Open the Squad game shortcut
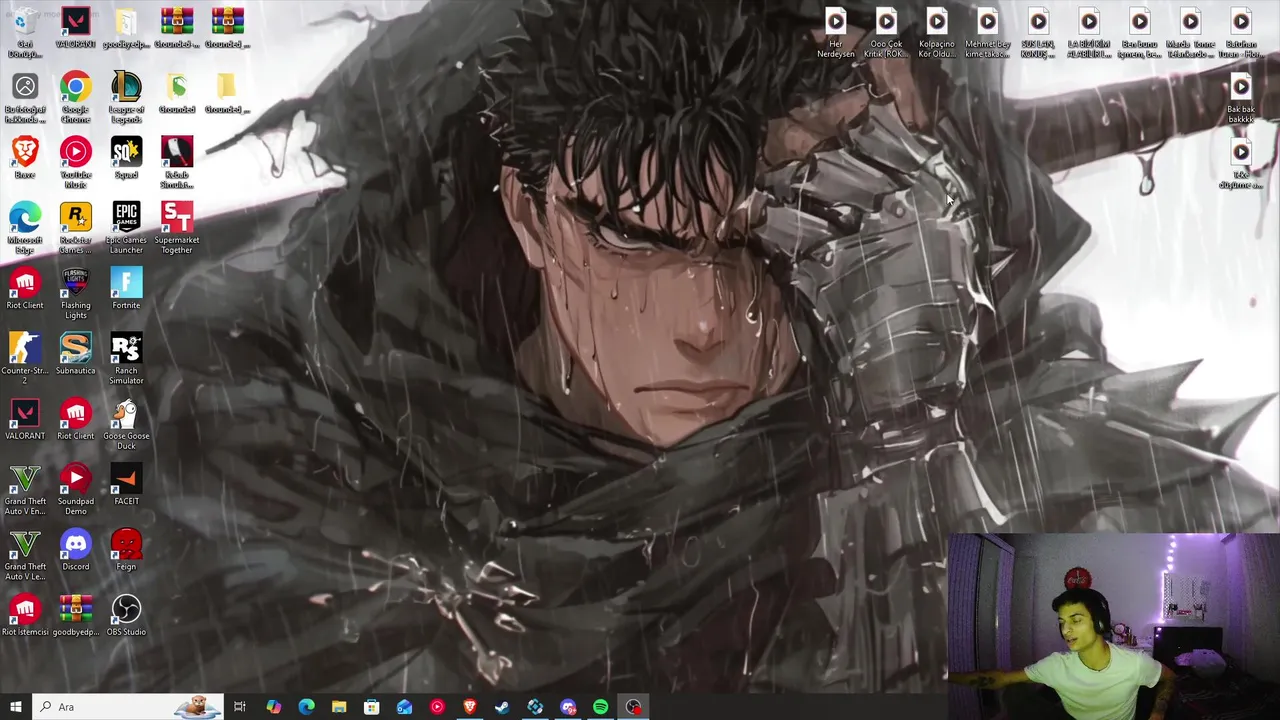The height and width of the screenshot is (720, 1280). (x=126, y=158)
